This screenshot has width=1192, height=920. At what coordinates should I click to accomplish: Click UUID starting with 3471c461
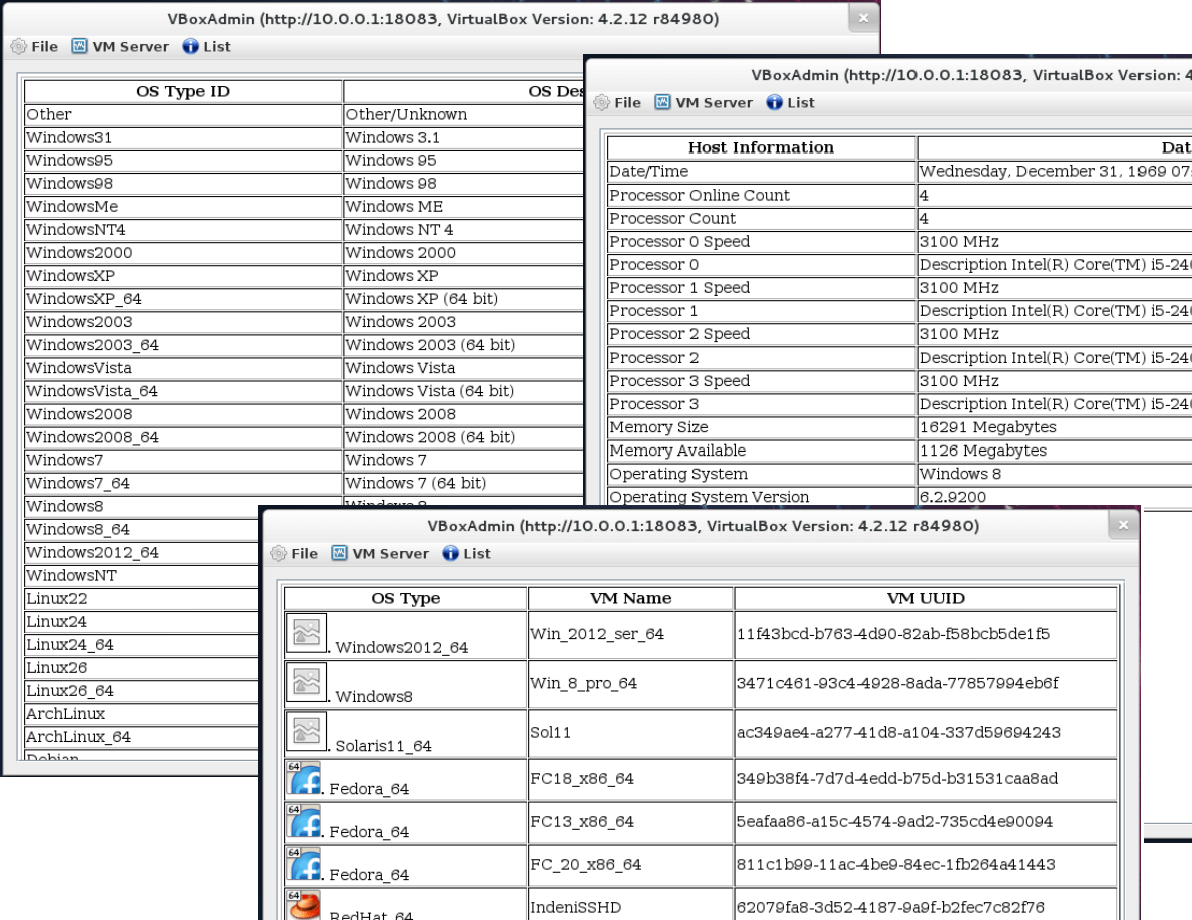tap(897, 684)
